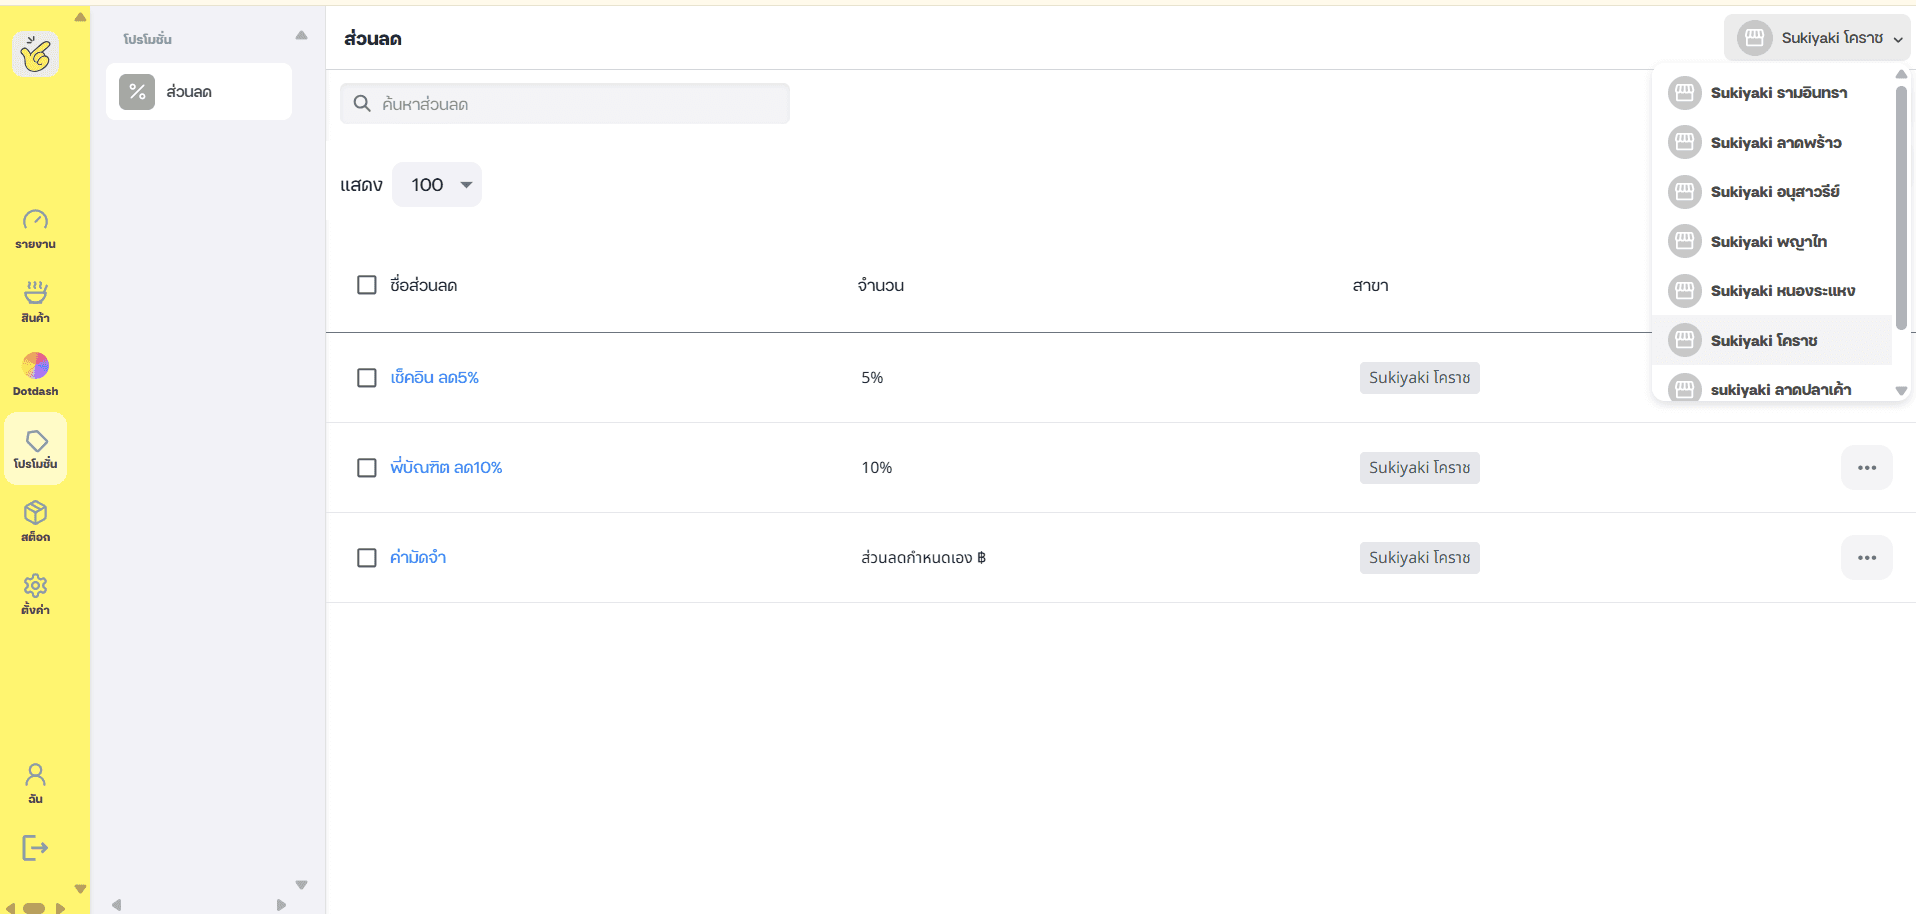Screen dimensions: 1916x914
Task: Open the เช็คอิน ลด5% discount link
Action: click(x=434, y=378)
